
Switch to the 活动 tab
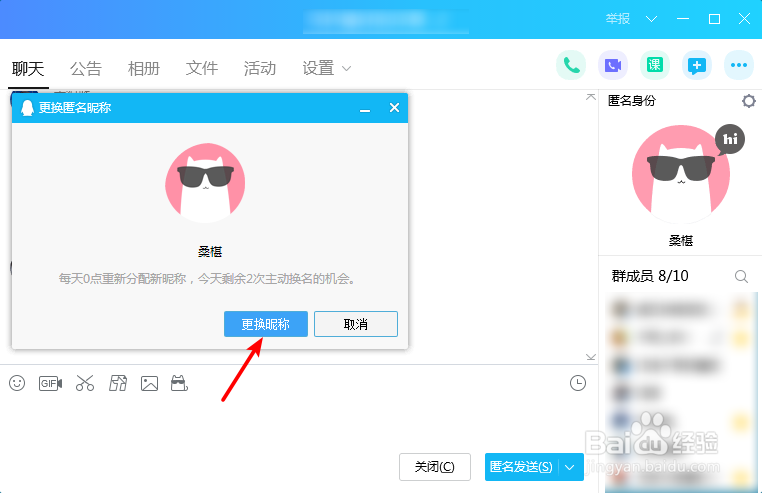pos(260,69)
